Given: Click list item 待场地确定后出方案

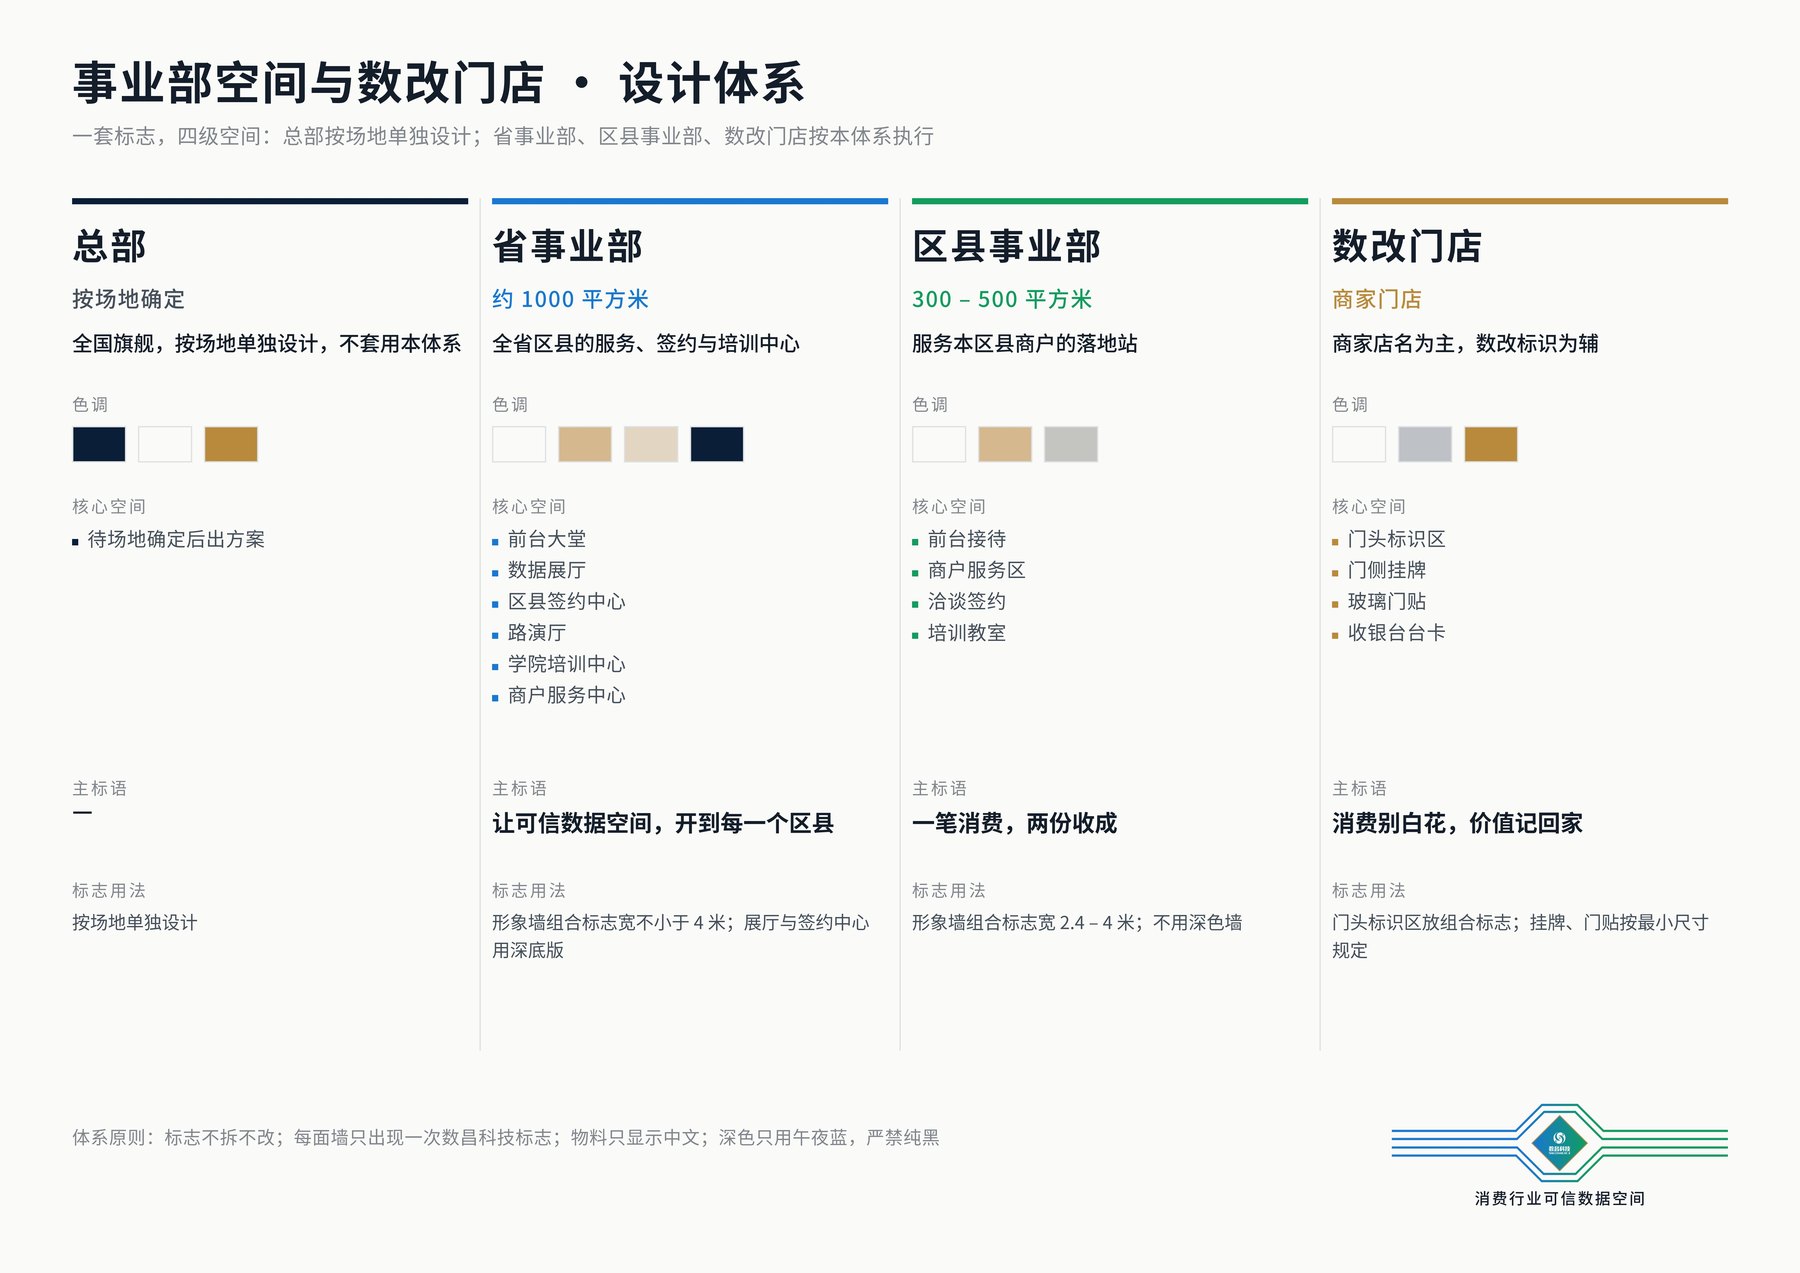Looking at the screenshot, I should coord(176,539).
